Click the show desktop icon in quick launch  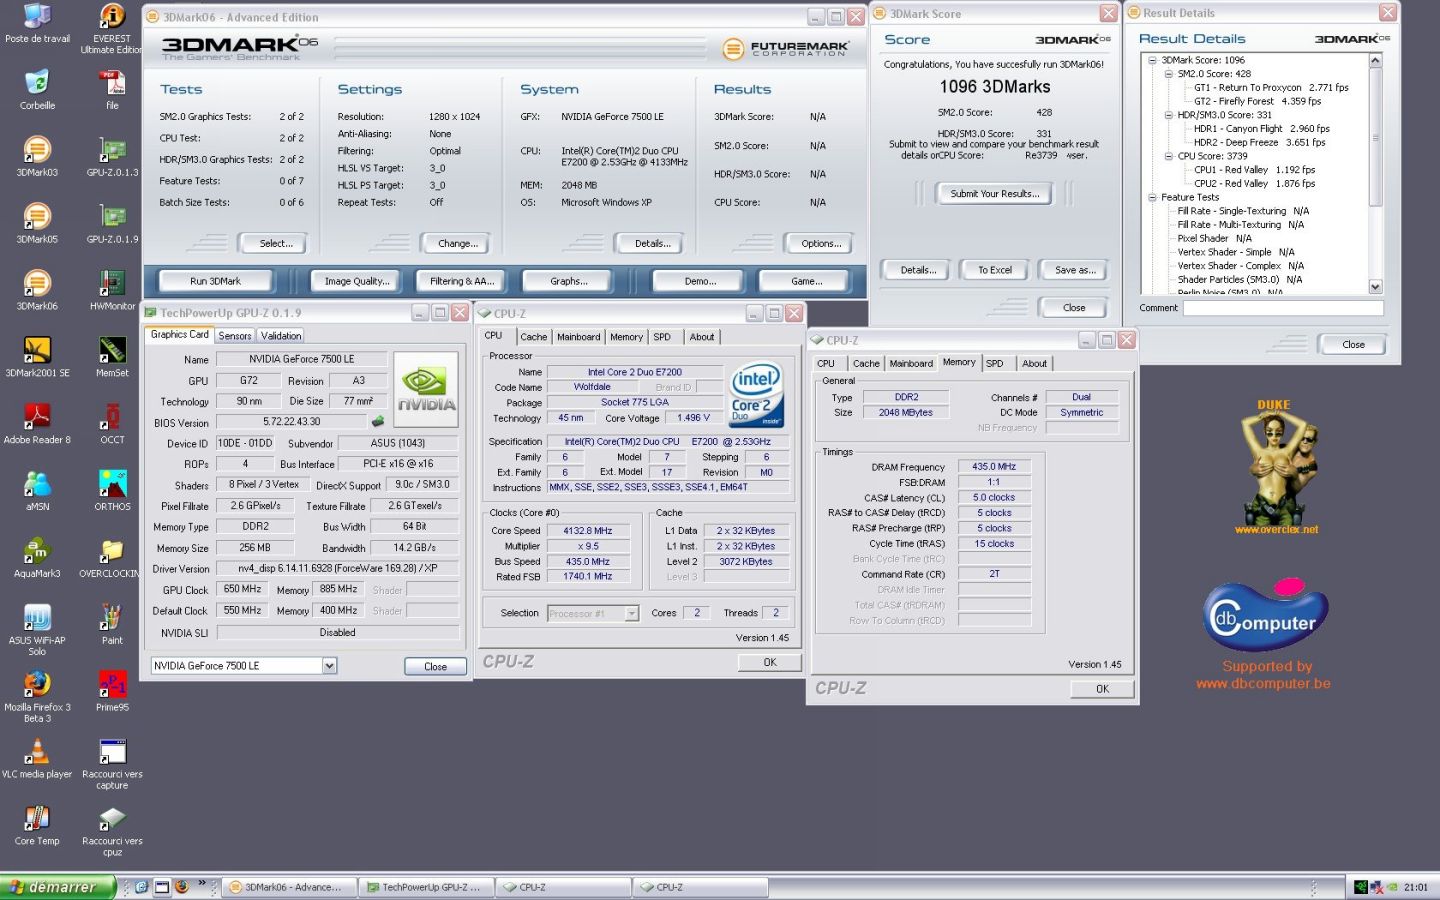point(162,887)
